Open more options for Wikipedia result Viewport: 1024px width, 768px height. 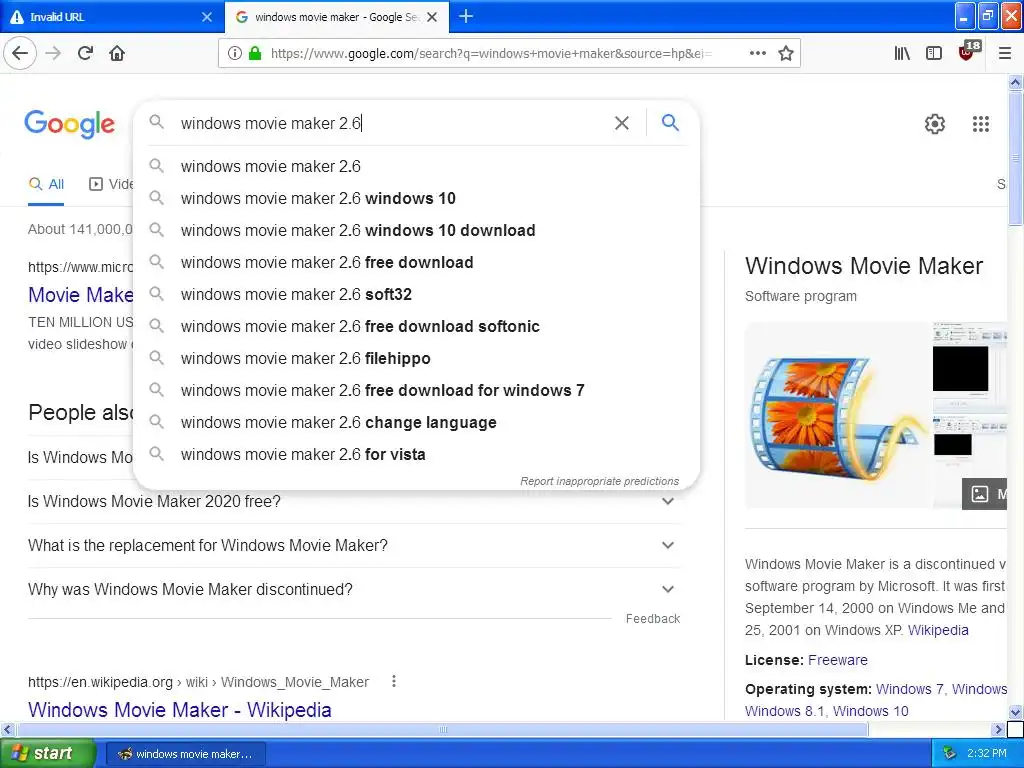(x=393, y=681)
